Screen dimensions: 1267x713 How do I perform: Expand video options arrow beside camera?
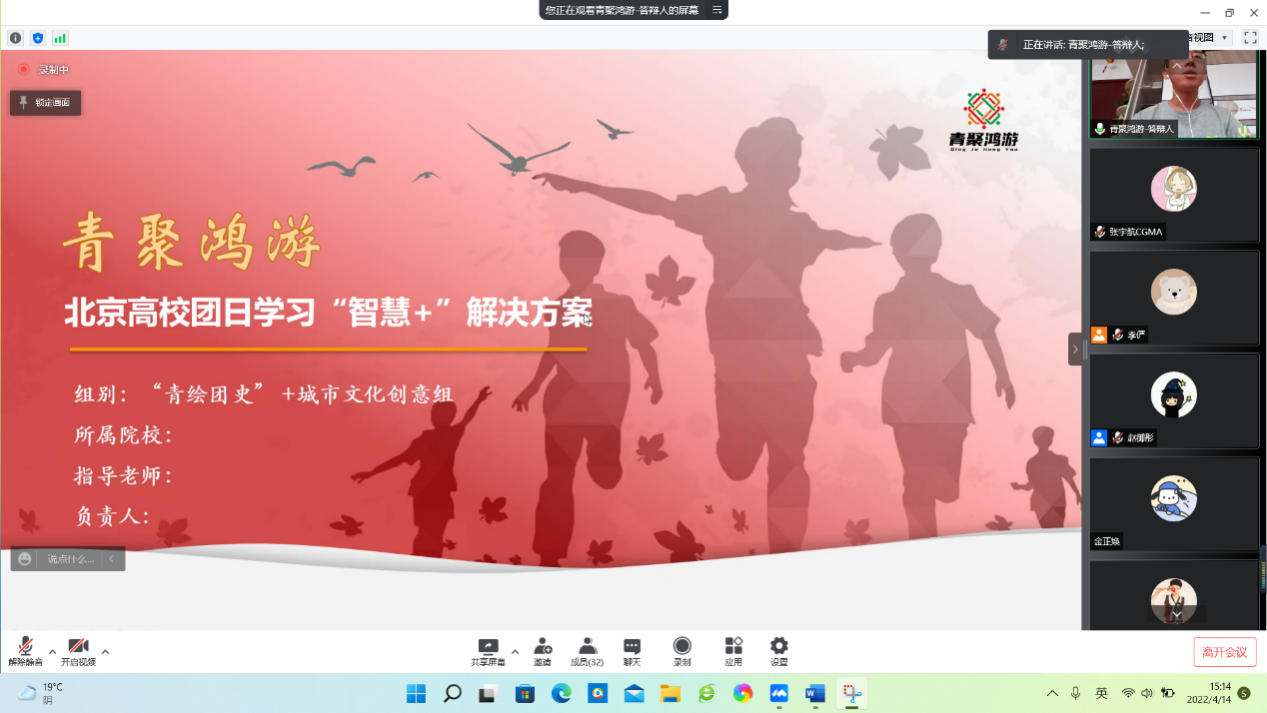105,651
